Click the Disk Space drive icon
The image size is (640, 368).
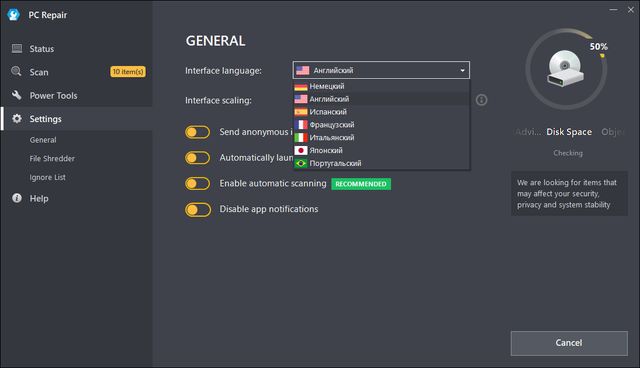click(x=565, y=68)
